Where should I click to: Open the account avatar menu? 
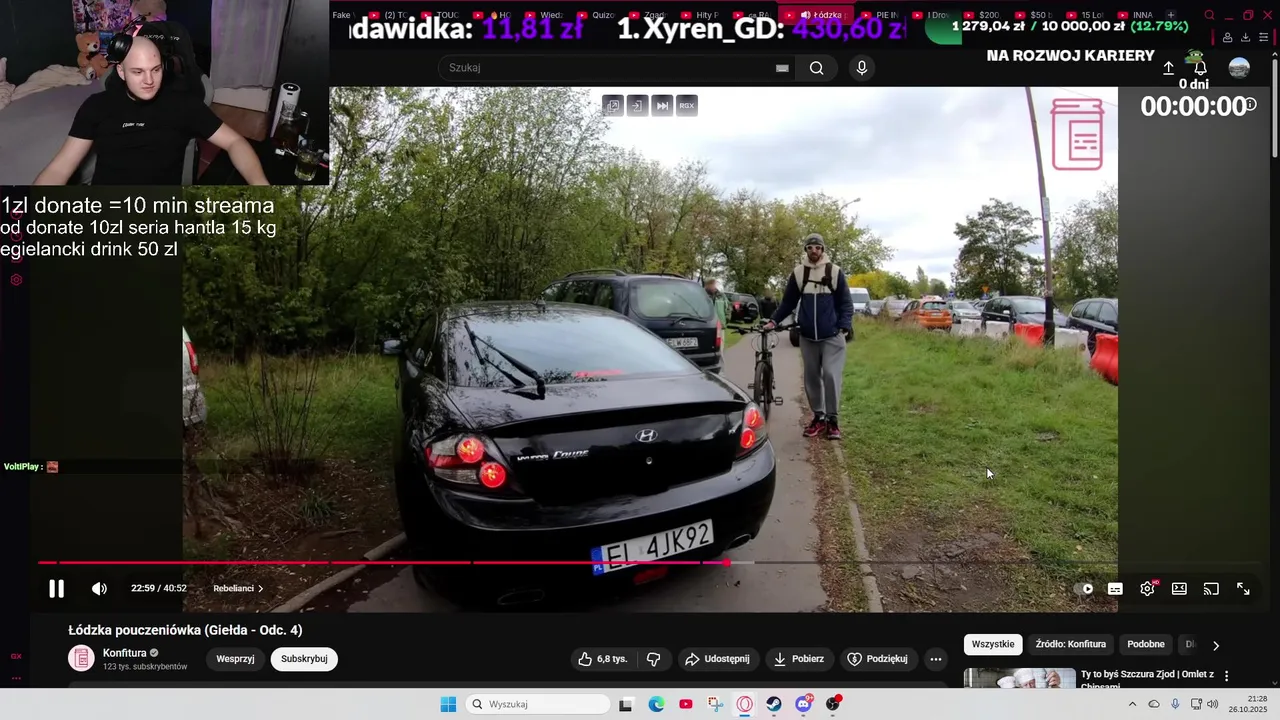[1239, 68]
